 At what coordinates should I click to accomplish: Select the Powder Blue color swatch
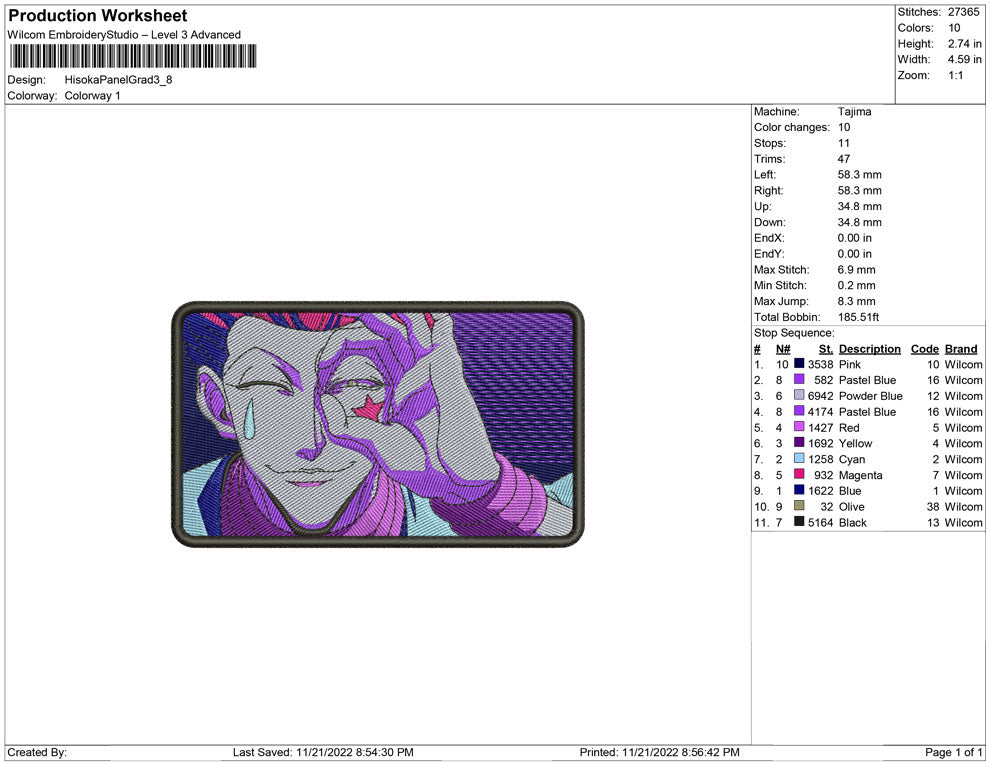[799, 395]
